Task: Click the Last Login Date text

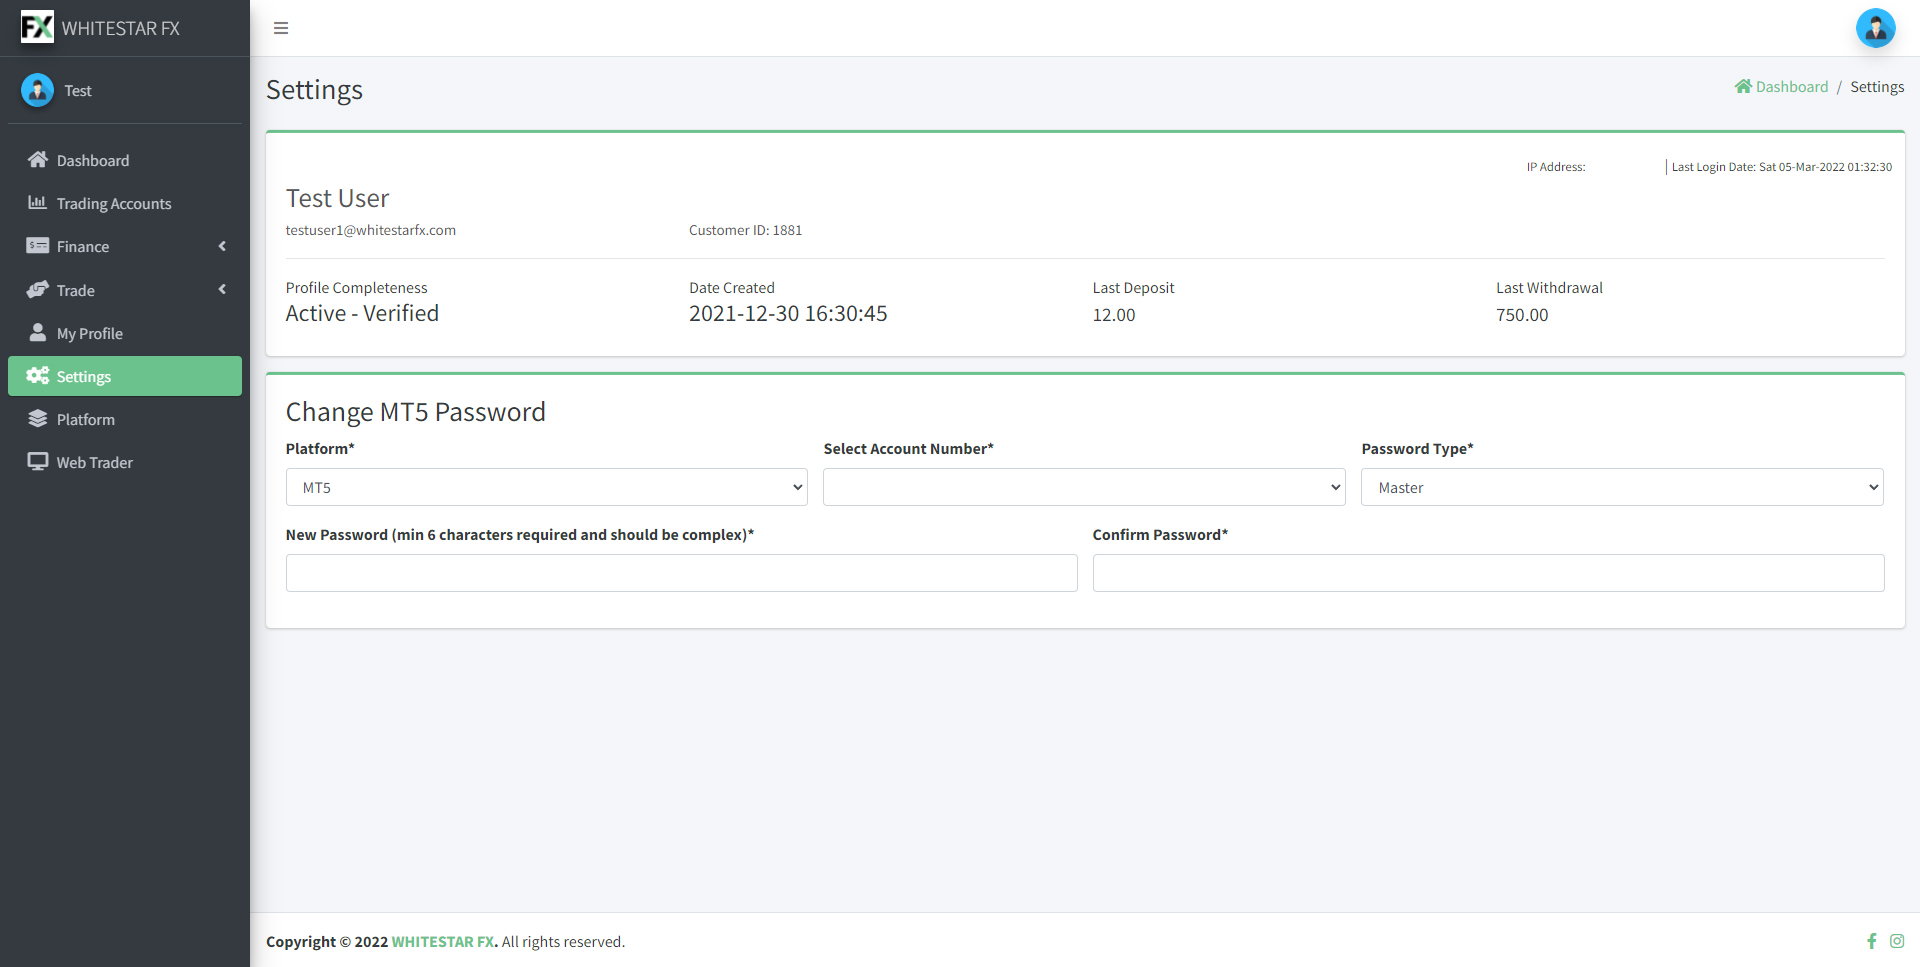Action: pos(1782,167)
